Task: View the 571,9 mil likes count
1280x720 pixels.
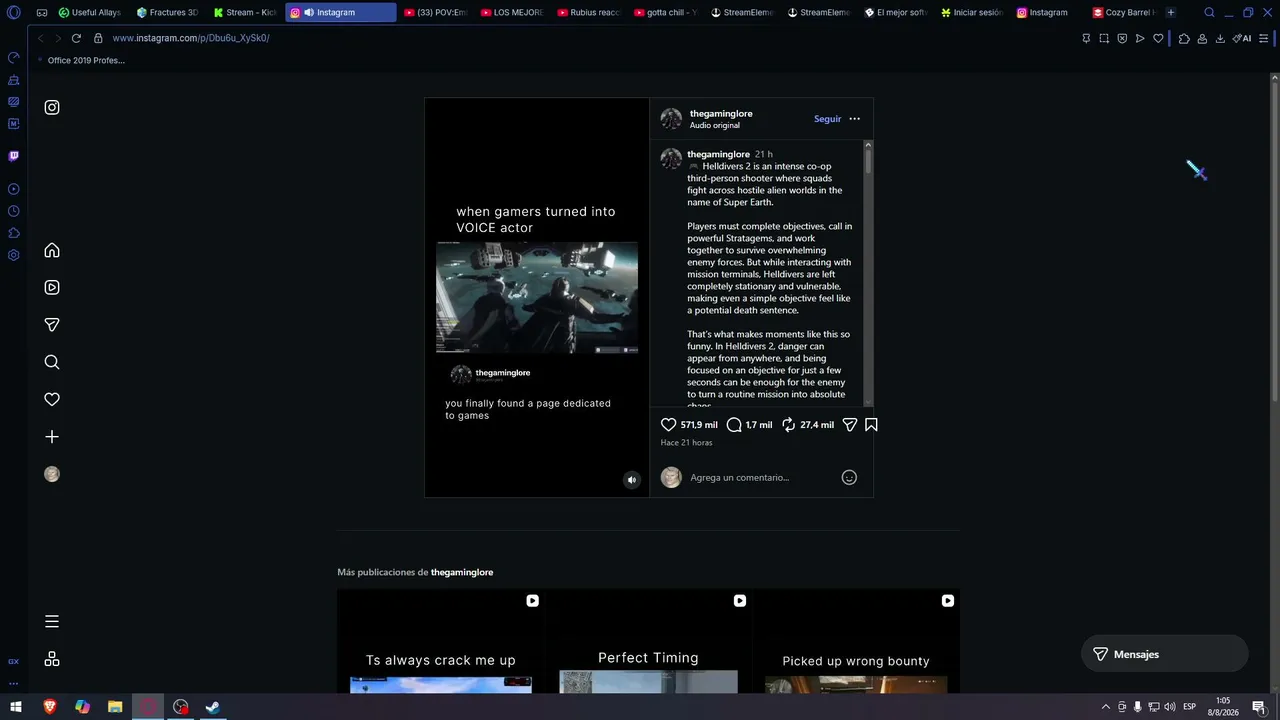Action: point(699,425)
